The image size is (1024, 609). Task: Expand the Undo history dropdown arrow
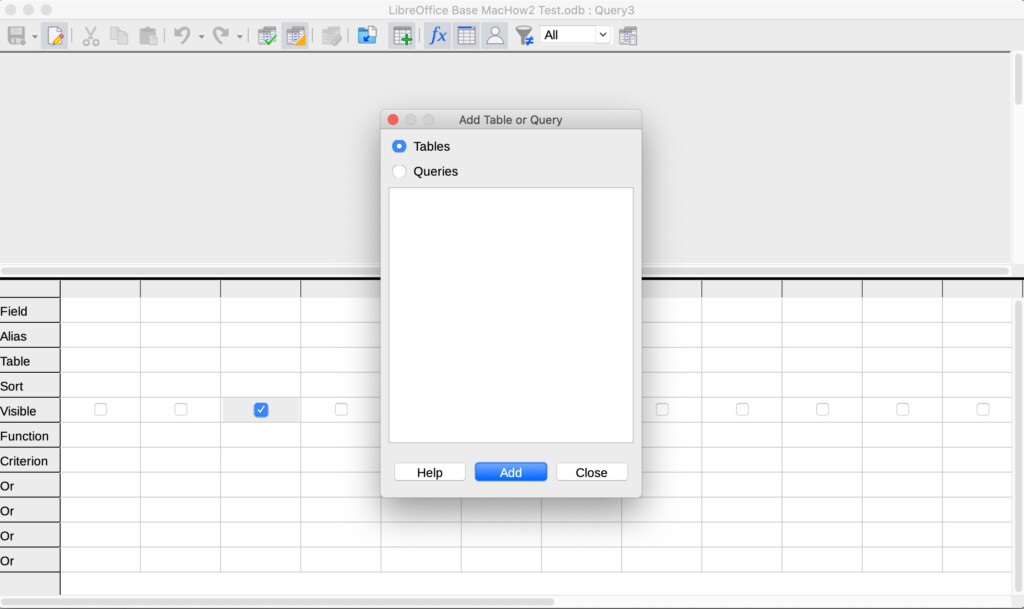[200, 37]
